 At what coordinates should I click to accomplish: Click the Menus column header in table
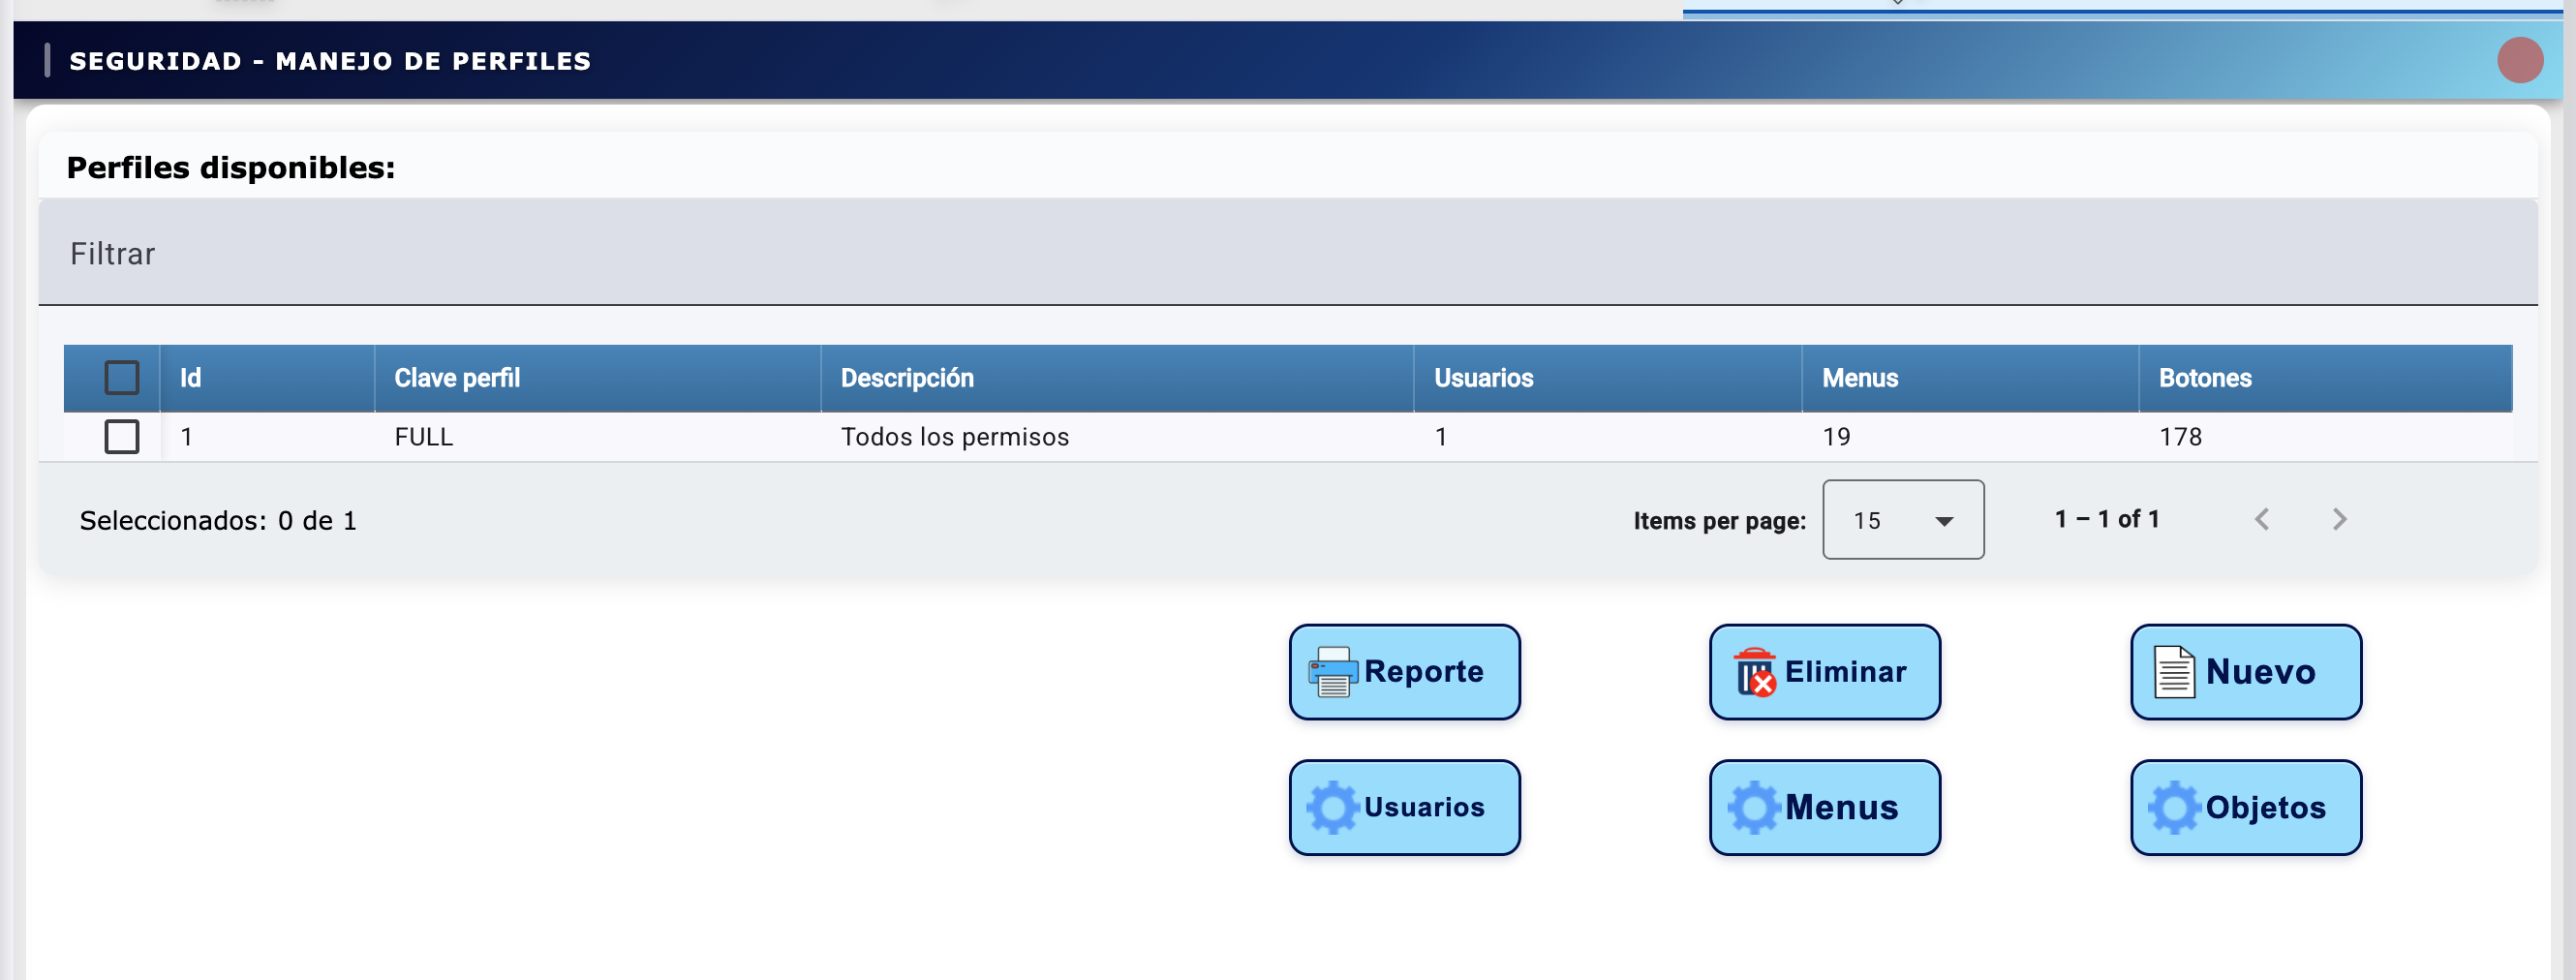[x=1859, y=378]
